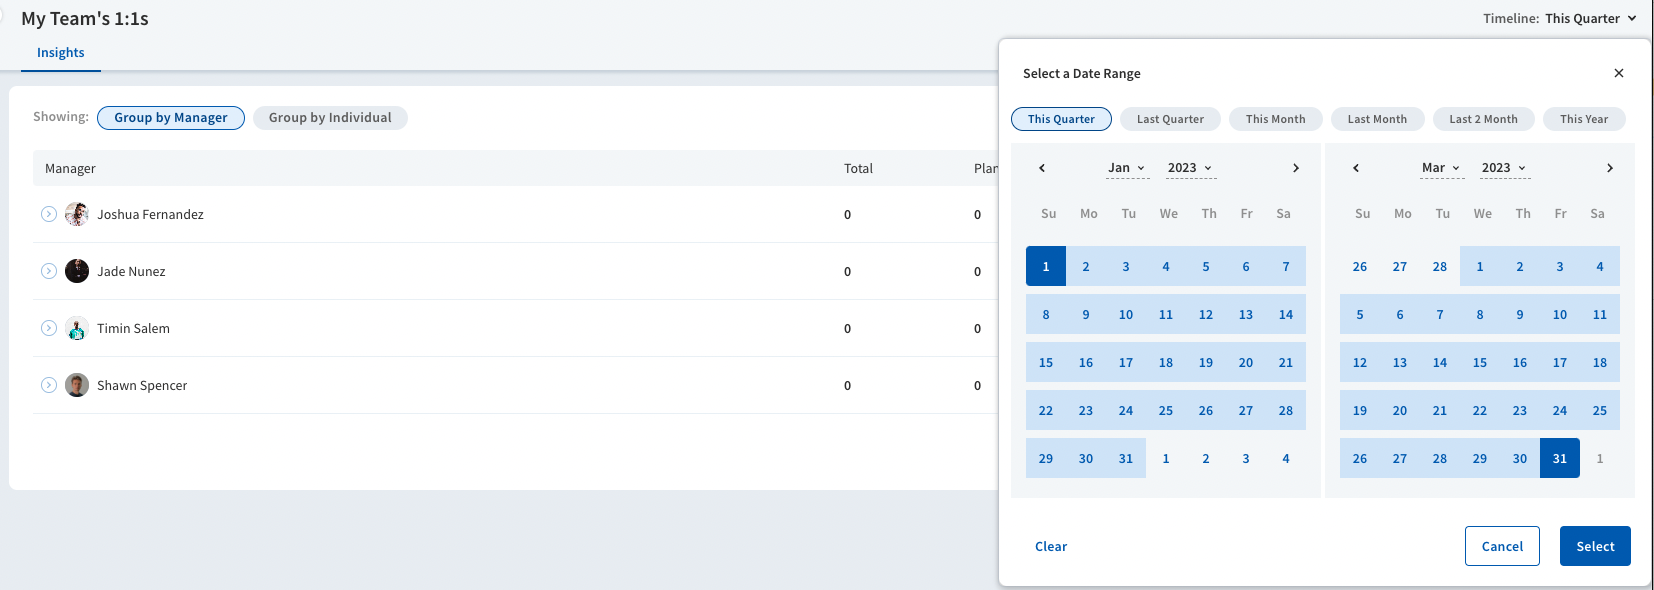Pick the This Year range preset
Screen dimensions: 1654x590
1584,119
